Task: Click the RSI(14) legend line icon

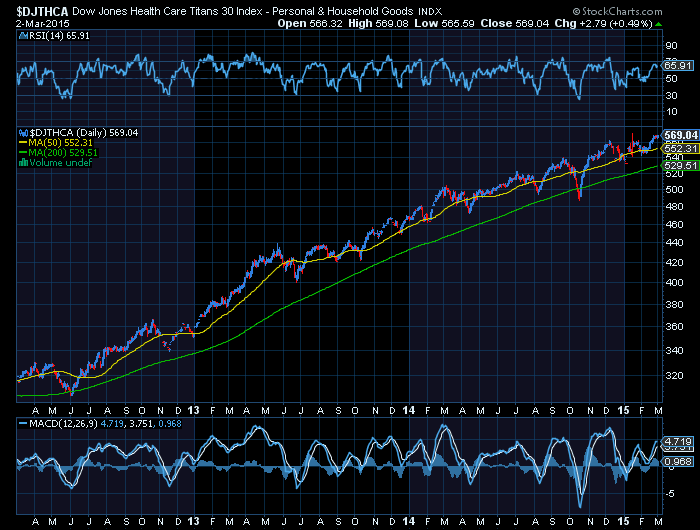Action: [23, 36]
